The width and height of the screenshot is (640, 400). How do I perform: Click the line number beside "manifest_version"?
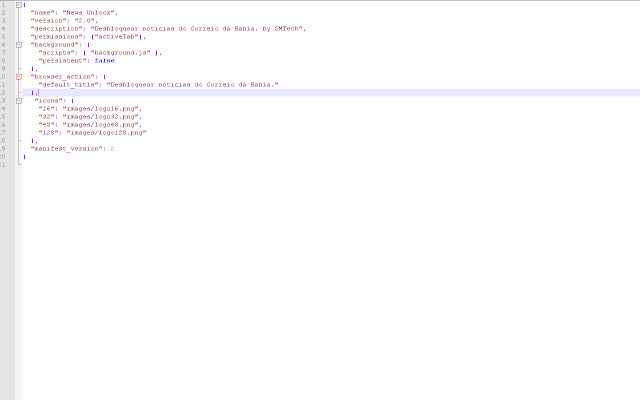click(x=5, y=148)
